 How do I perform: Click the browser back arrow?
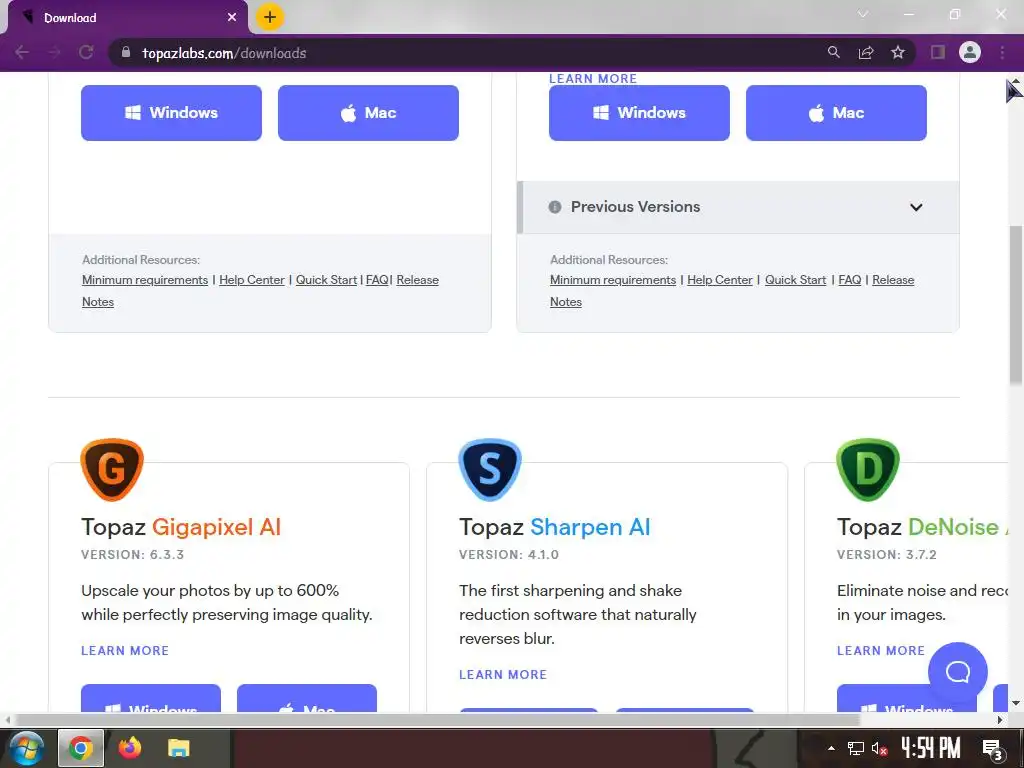[x=22, y=52]
